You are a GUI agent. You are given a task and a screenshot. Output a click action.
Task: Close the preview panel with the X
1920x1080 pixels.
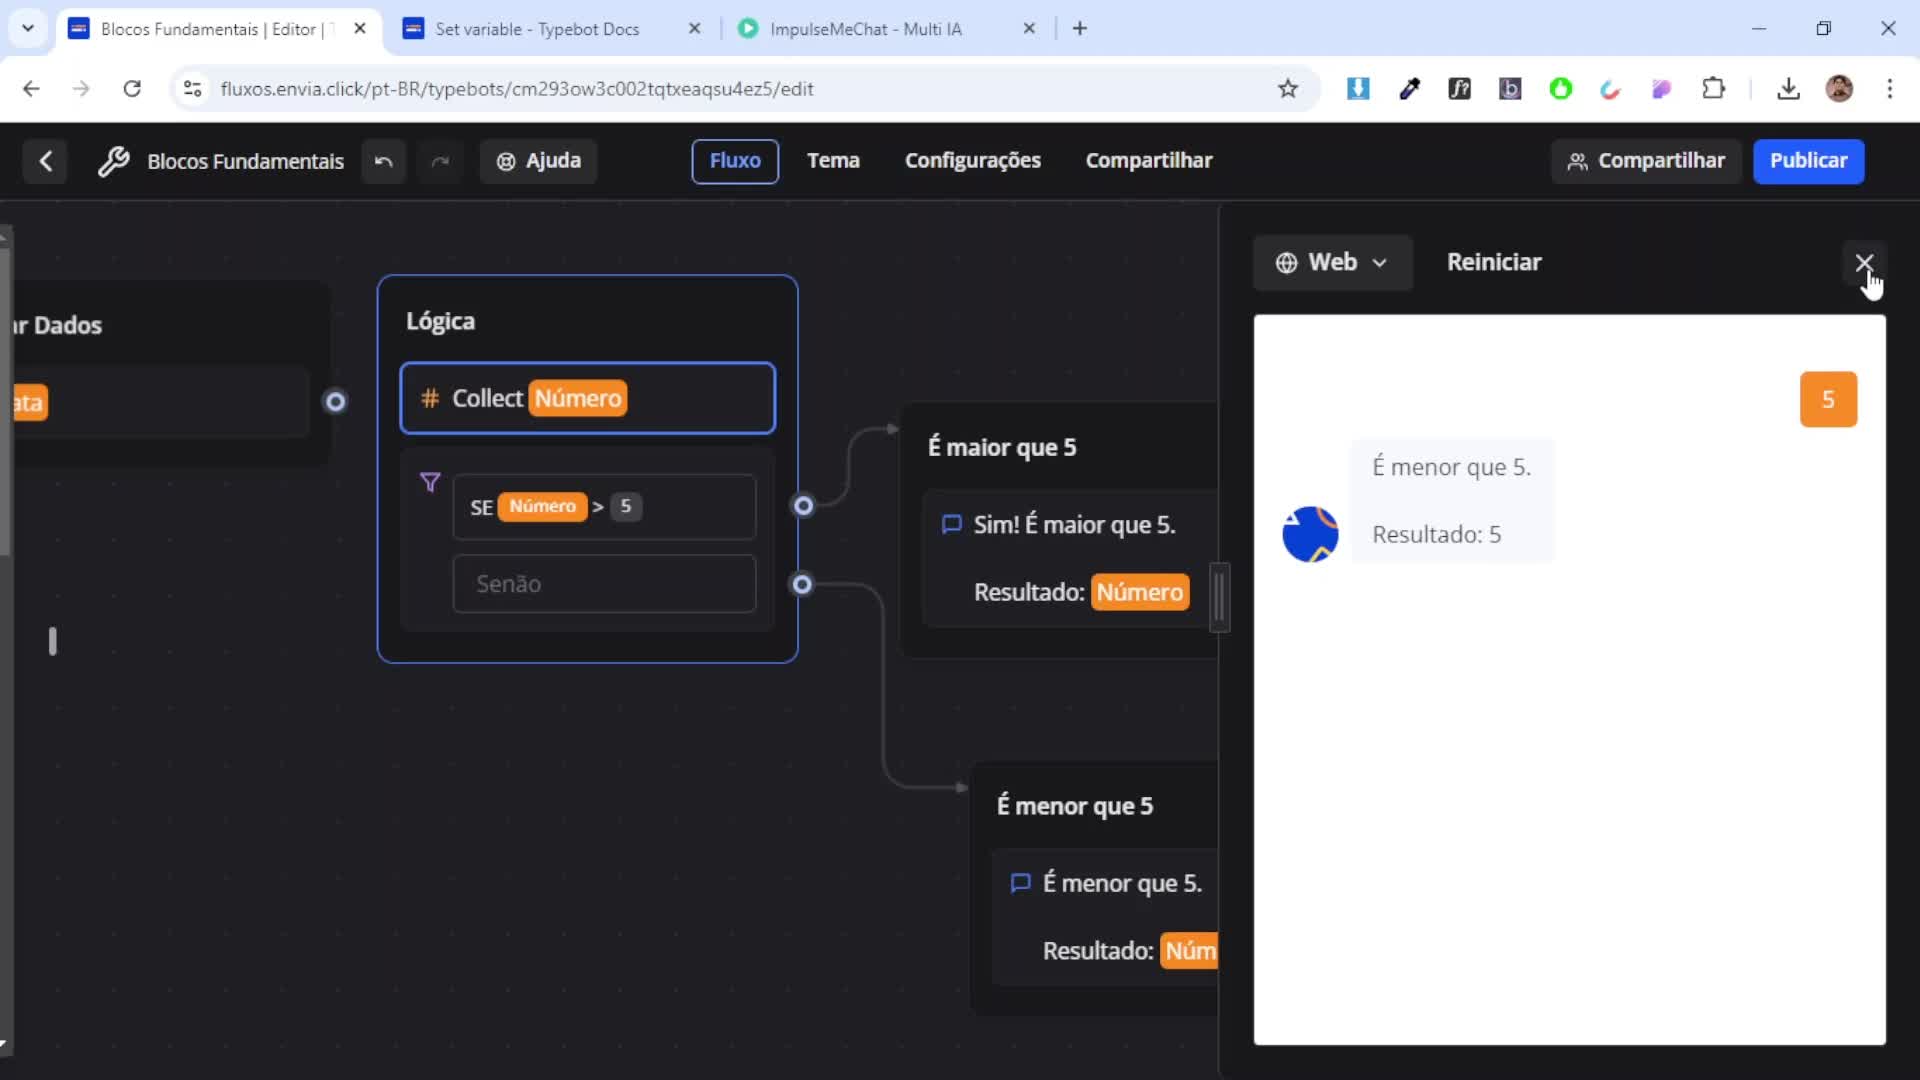point(1864,263)
